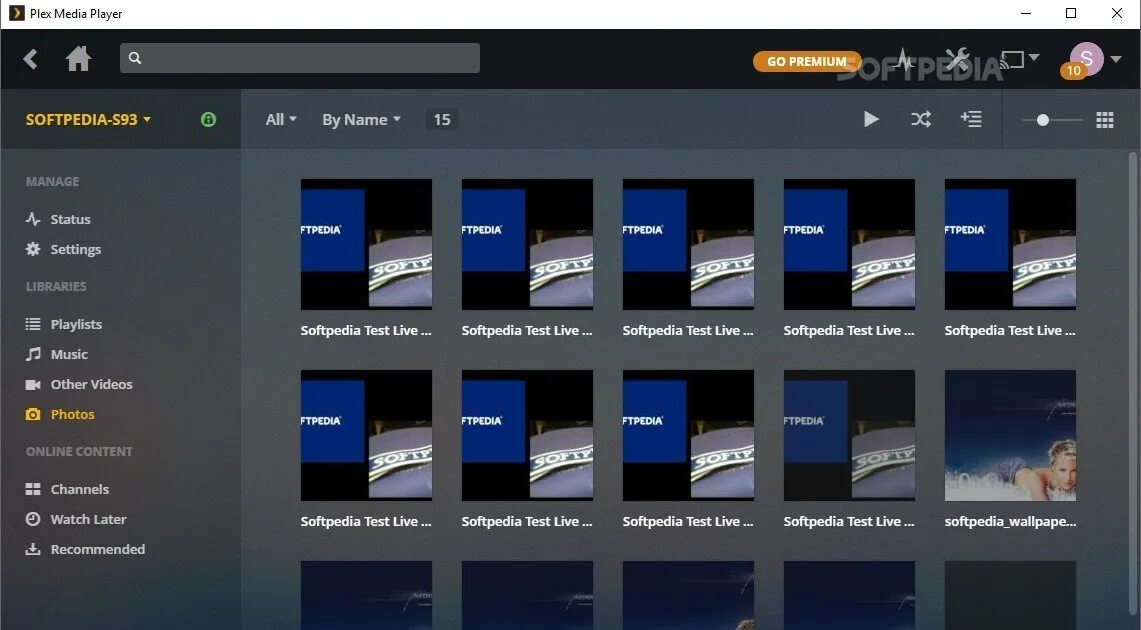Image resolution: width=1141 pixels, height=630 pixels.
Task: Adjust the thumbnail size slider
Action: (x=1052, y=120)
